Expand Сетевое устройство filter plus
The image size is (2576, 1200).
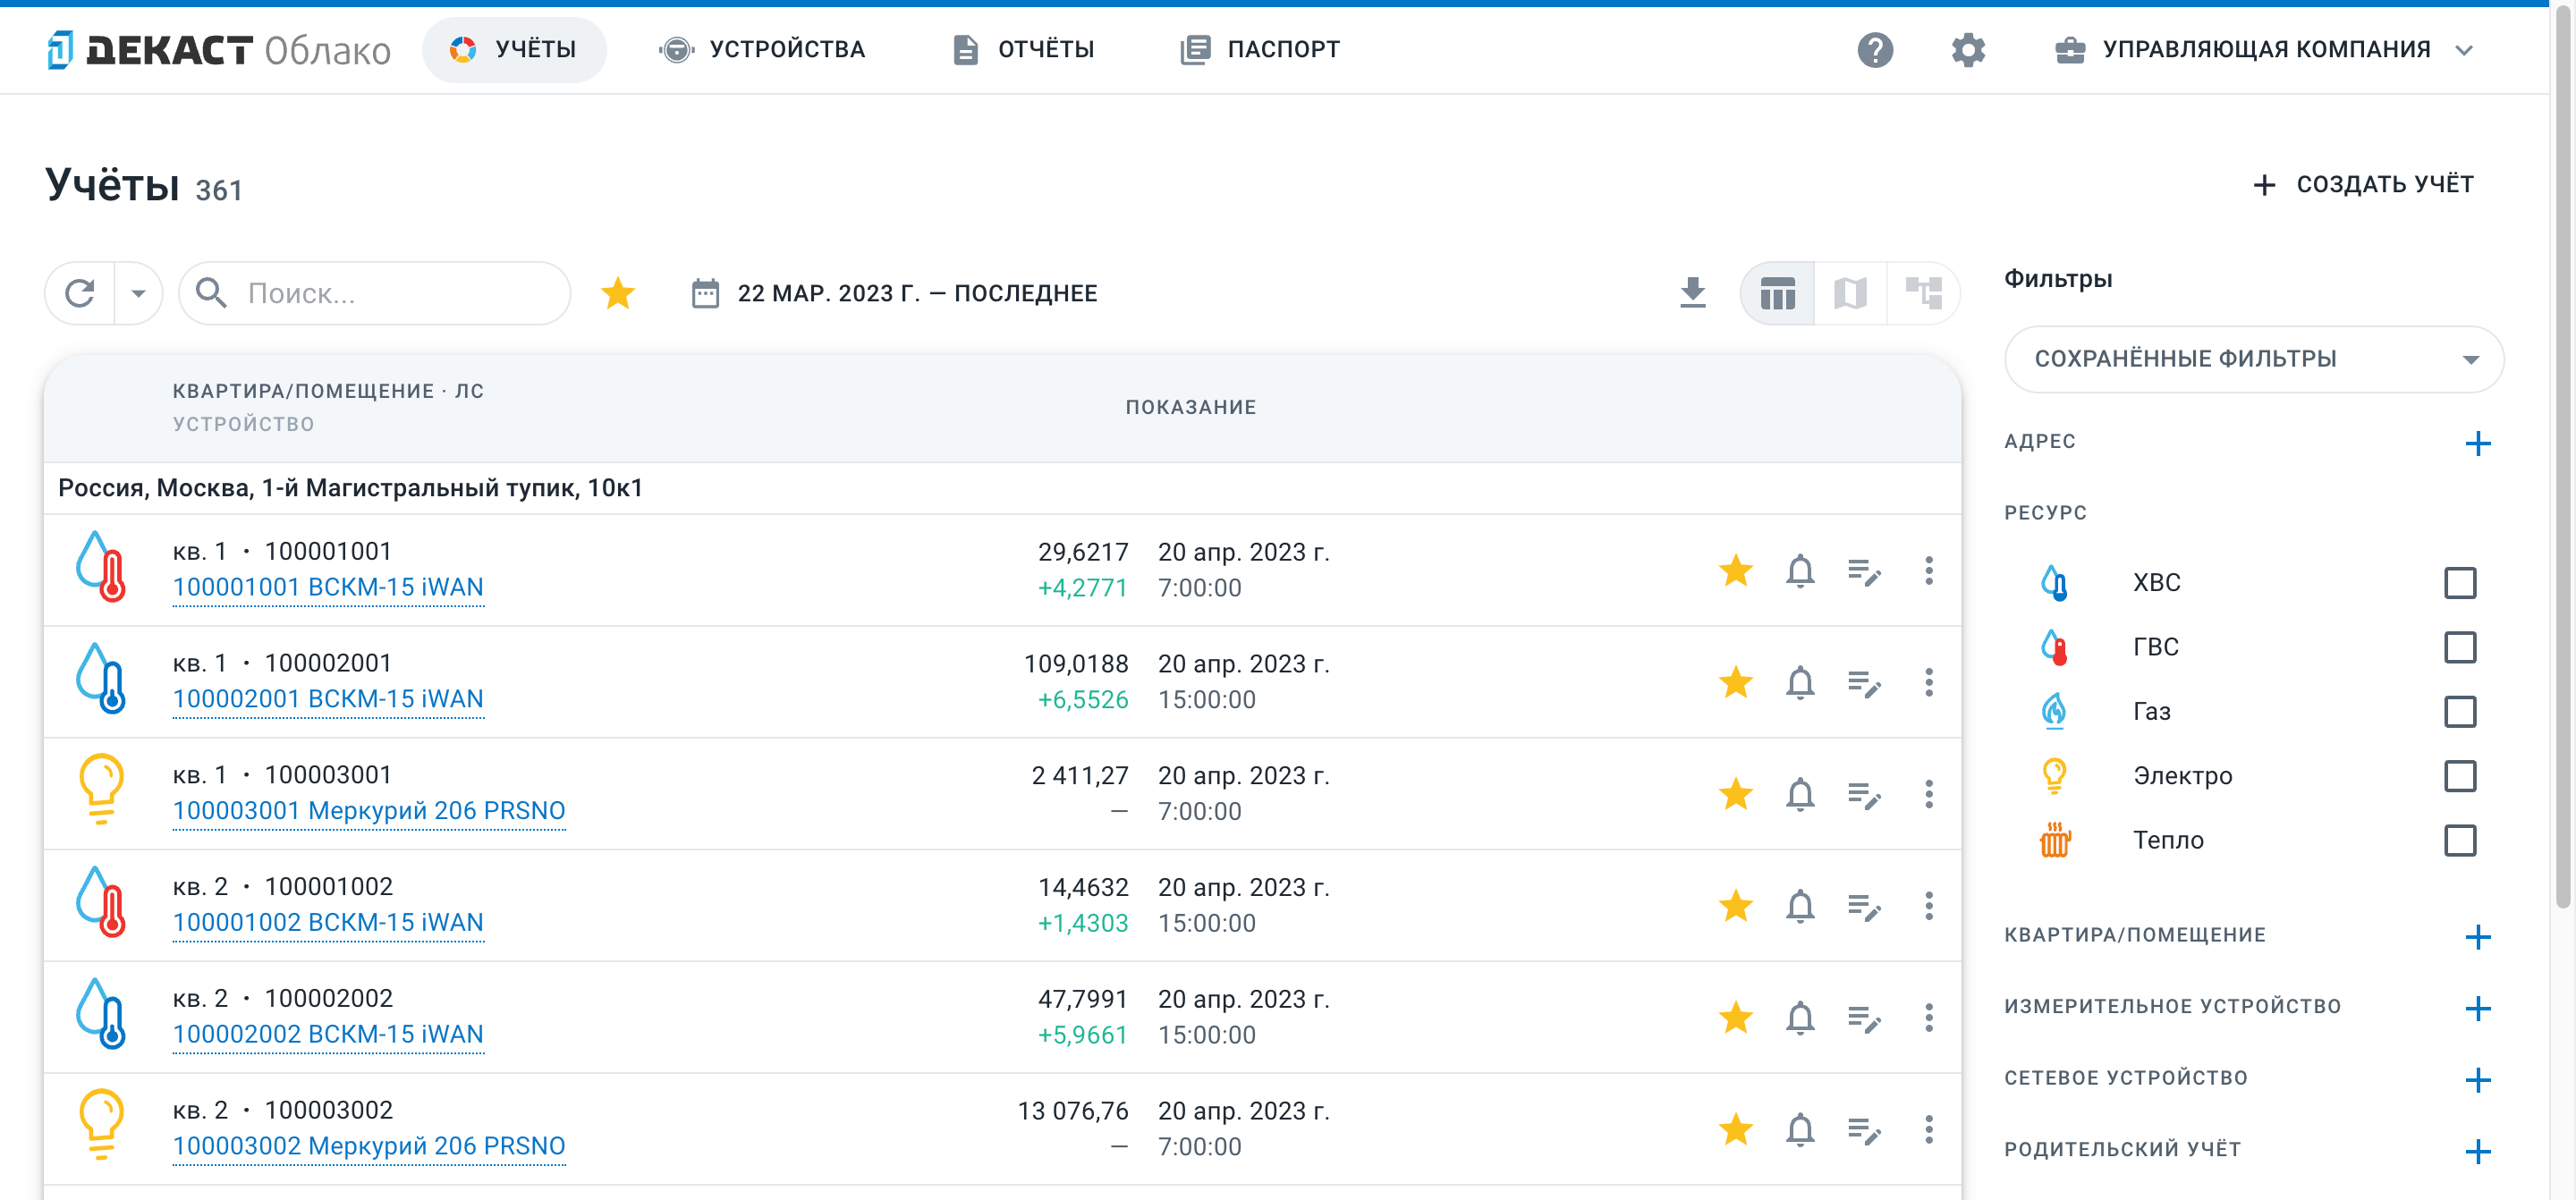(x=2477, y=1079)
